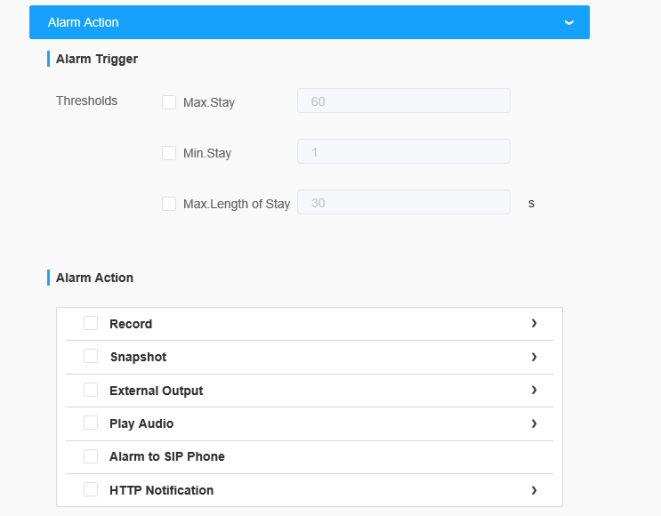Collapse the Alarm Action panel header chevron
This screenshot has width=661, height=516.
point(568,22)
